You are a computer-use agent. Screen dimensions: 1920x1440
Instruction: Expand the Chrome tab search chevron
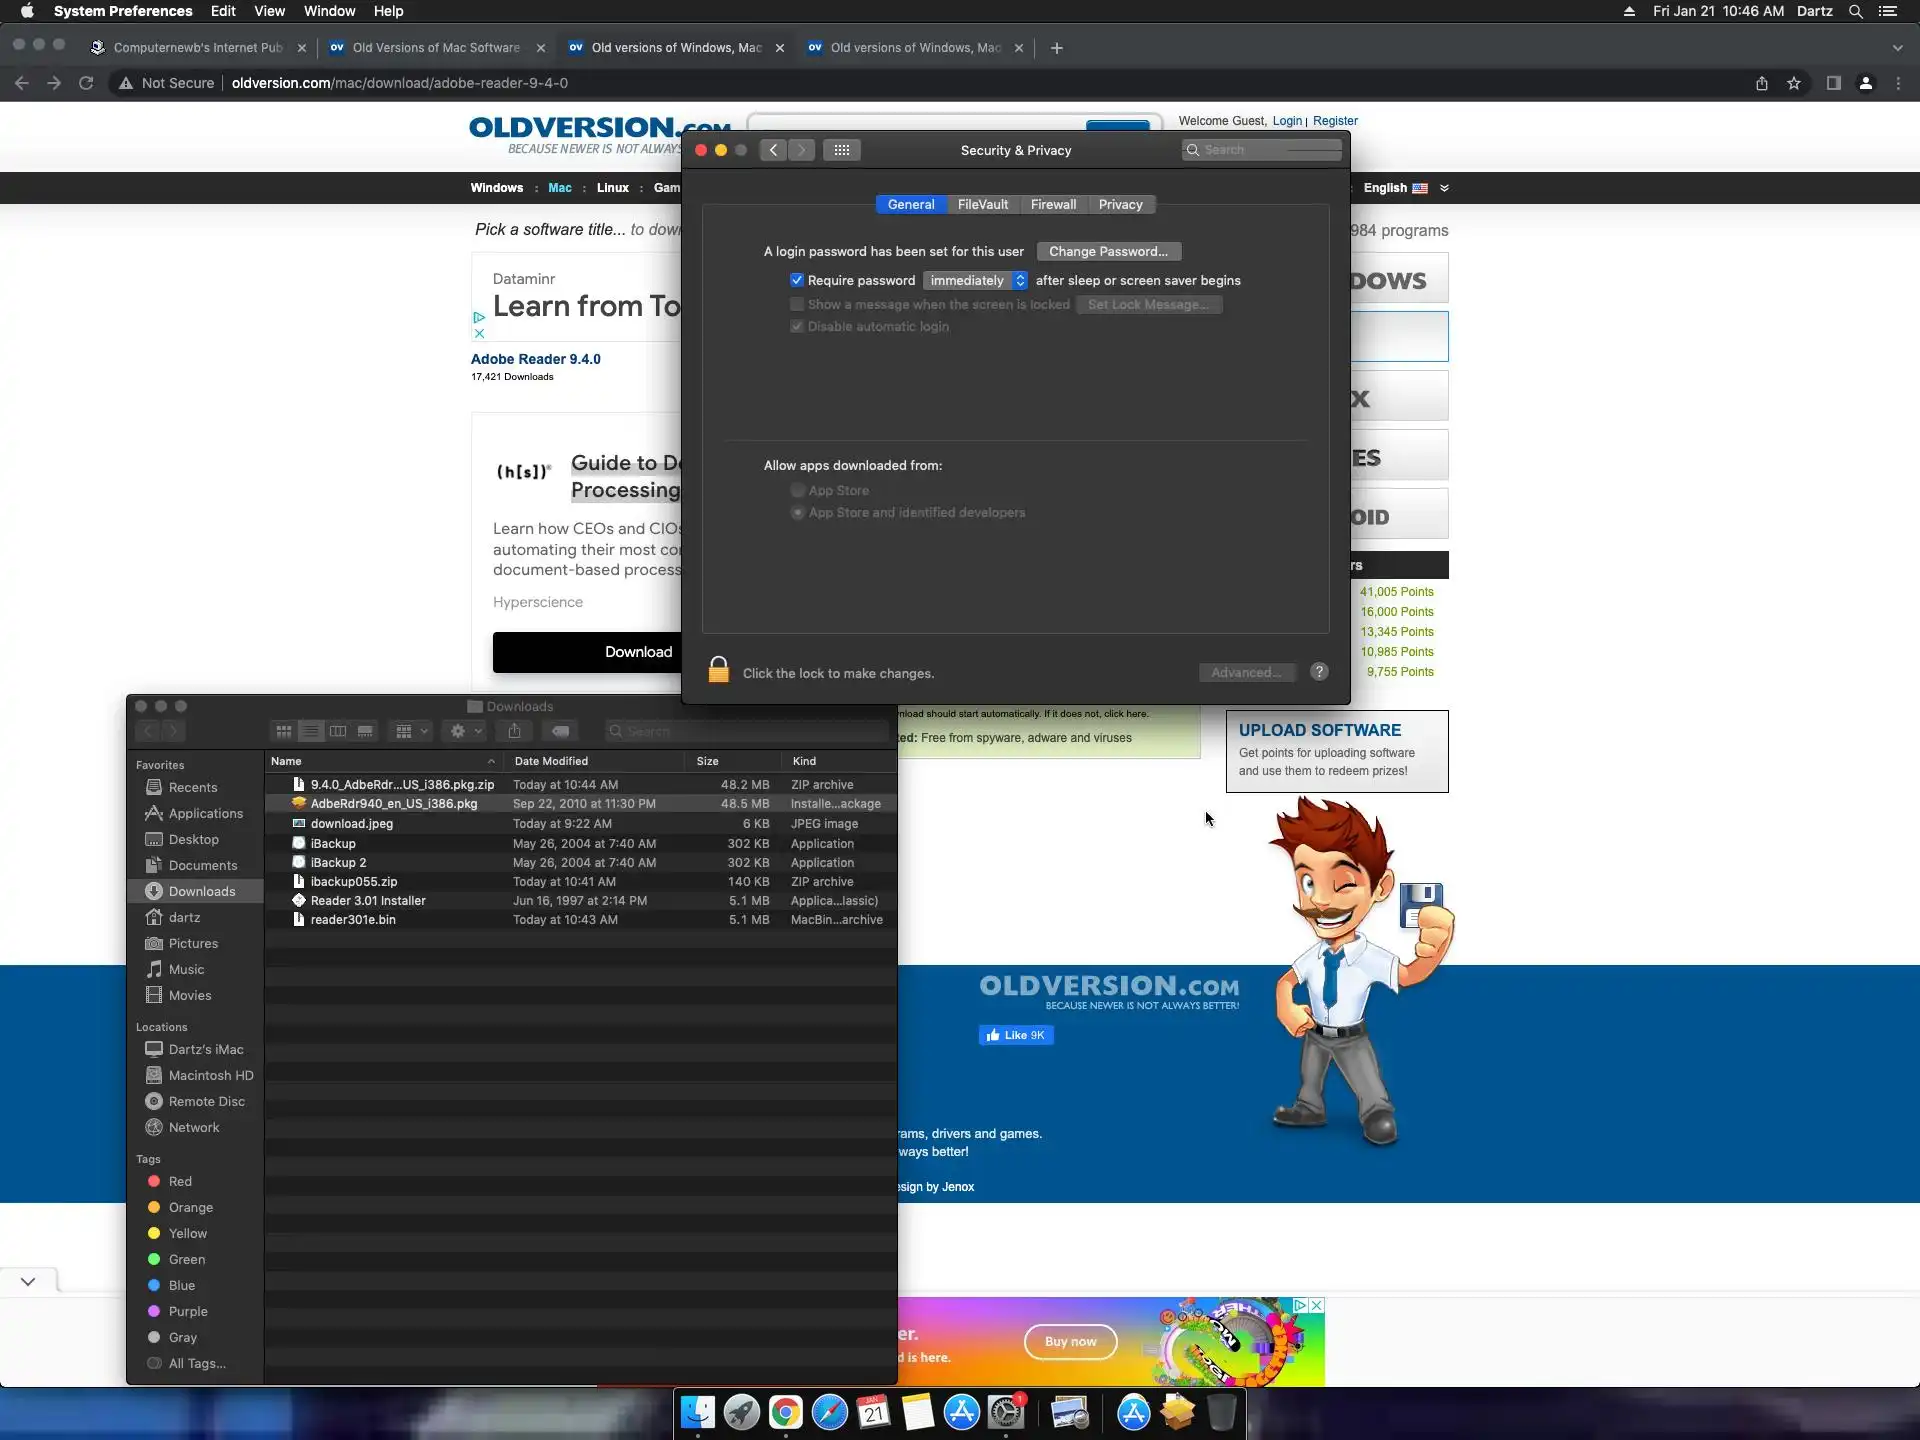click(x=1897, y=48)
